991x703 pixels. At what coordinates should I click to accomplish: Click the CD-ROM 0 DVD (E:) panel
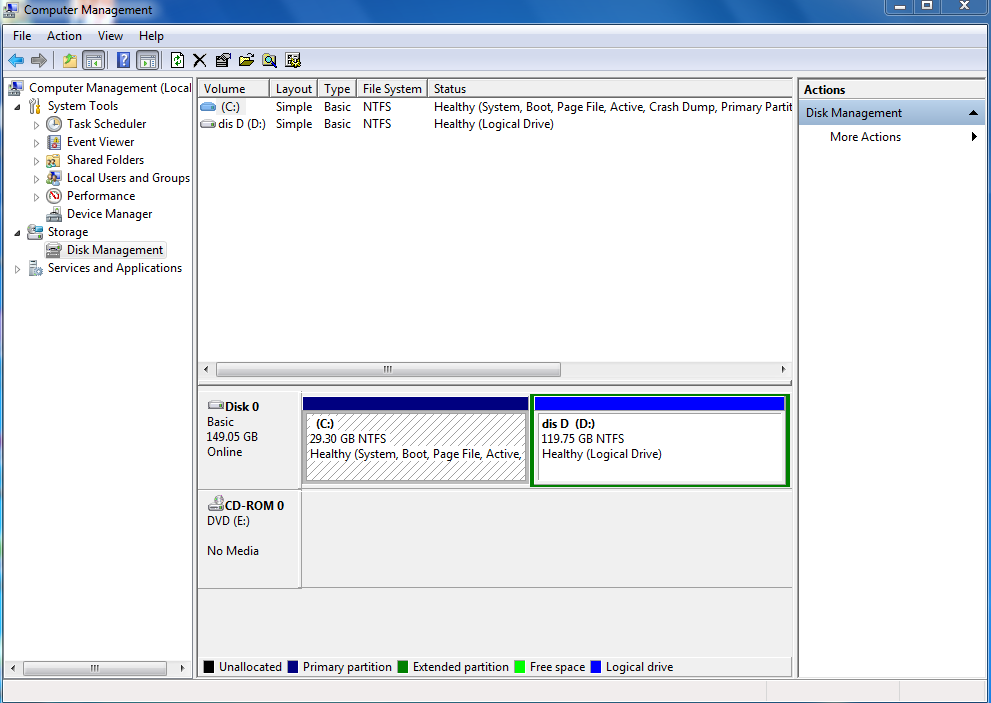tap(249, 539)
